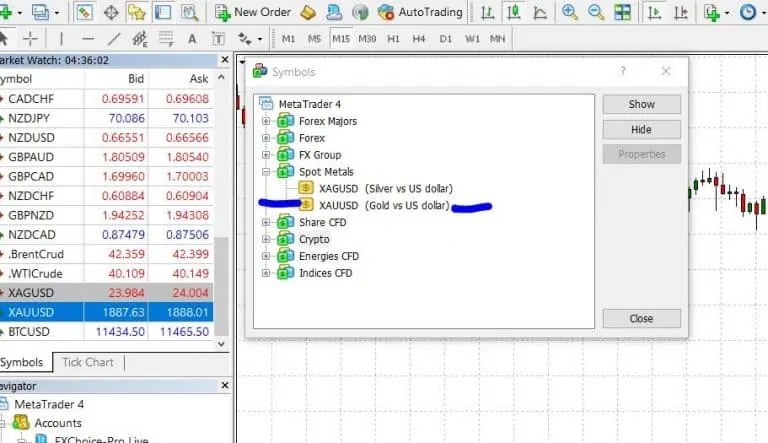
Task: Expand the Share CFD group
Action: (x=266, y=222)
